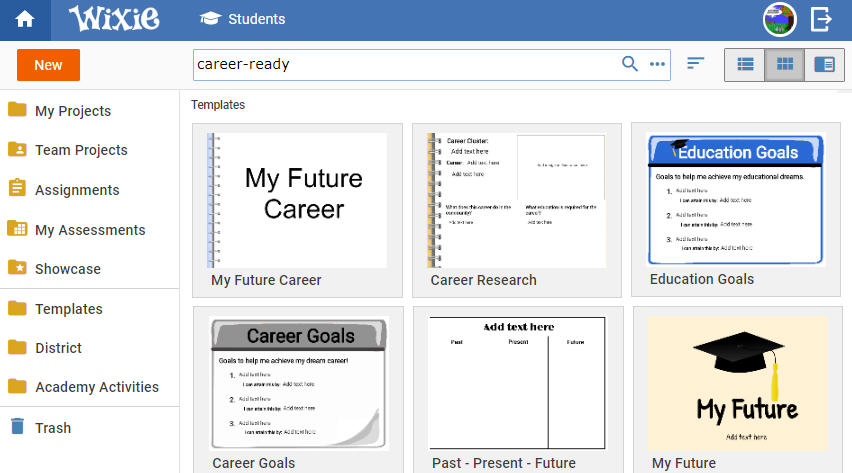Switch to grid thumbnail view

pos(785,65)
